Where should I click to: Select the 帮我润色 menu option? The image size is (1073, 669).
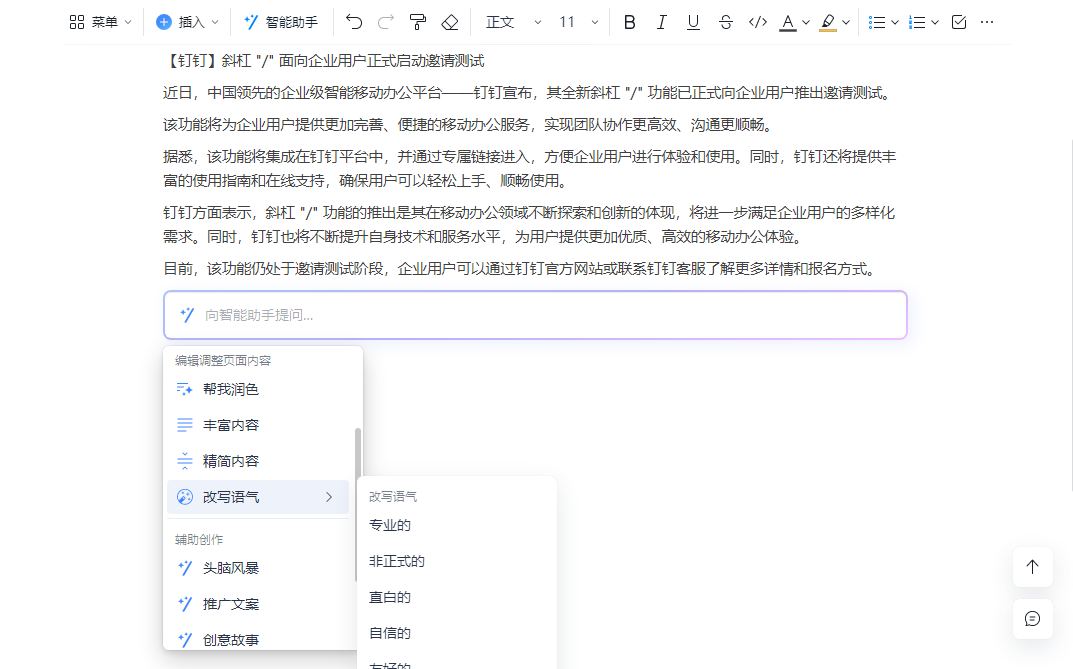pyautogui.click(x=231, y=389)
